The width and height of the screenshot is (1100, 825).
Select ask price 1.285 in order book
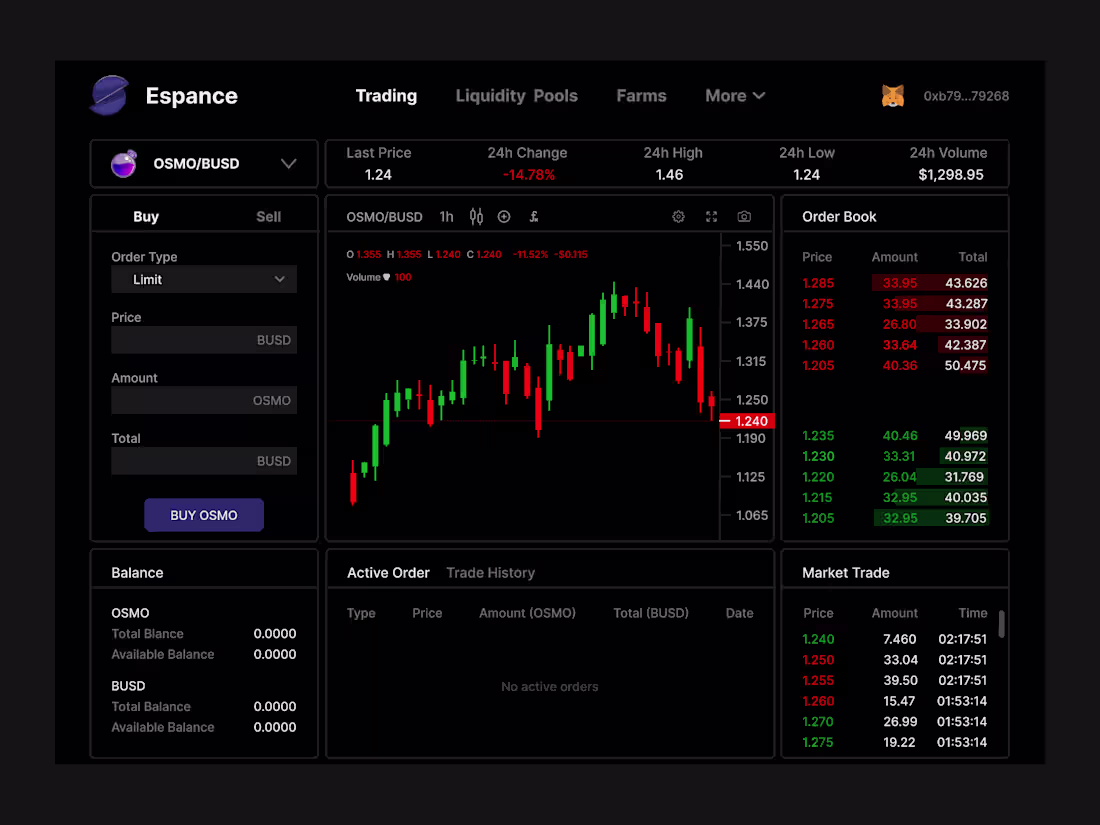click(x=818, y=283)
